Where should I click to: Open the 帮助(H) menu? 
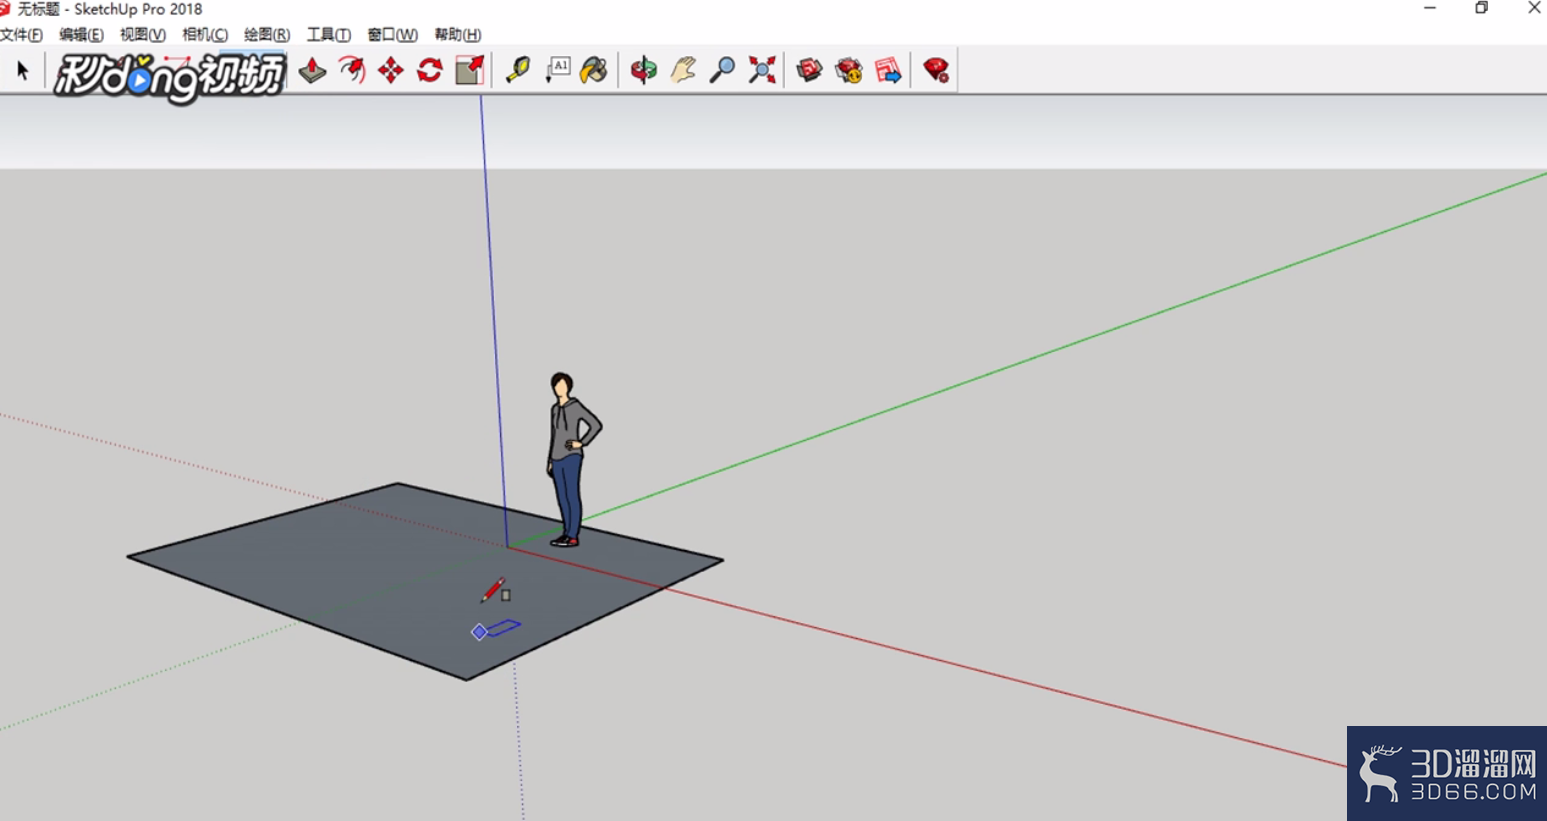click(x=457, y=34)
